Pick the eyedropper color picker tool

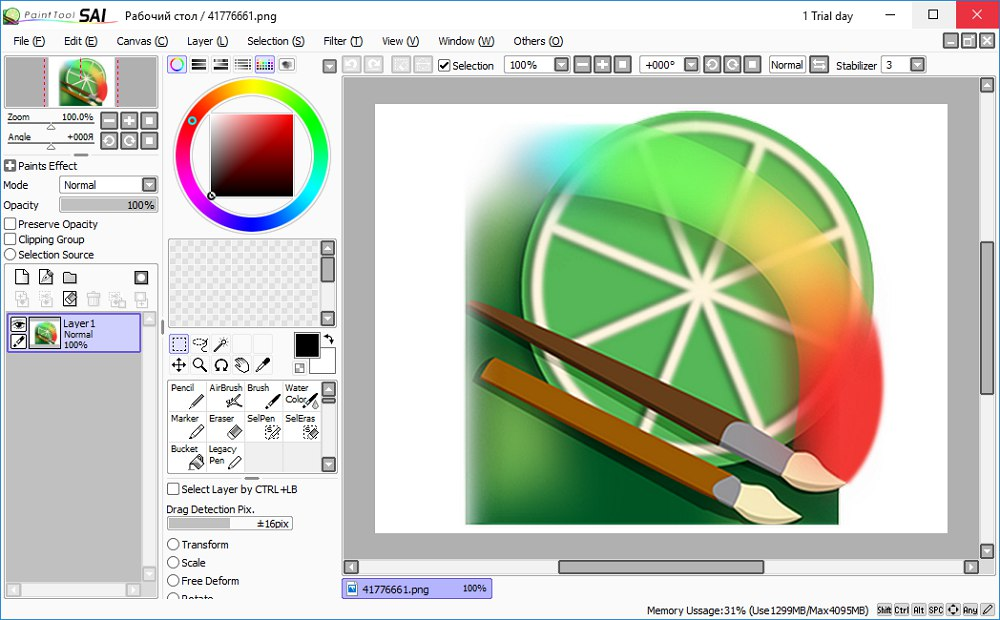(263, 365)
